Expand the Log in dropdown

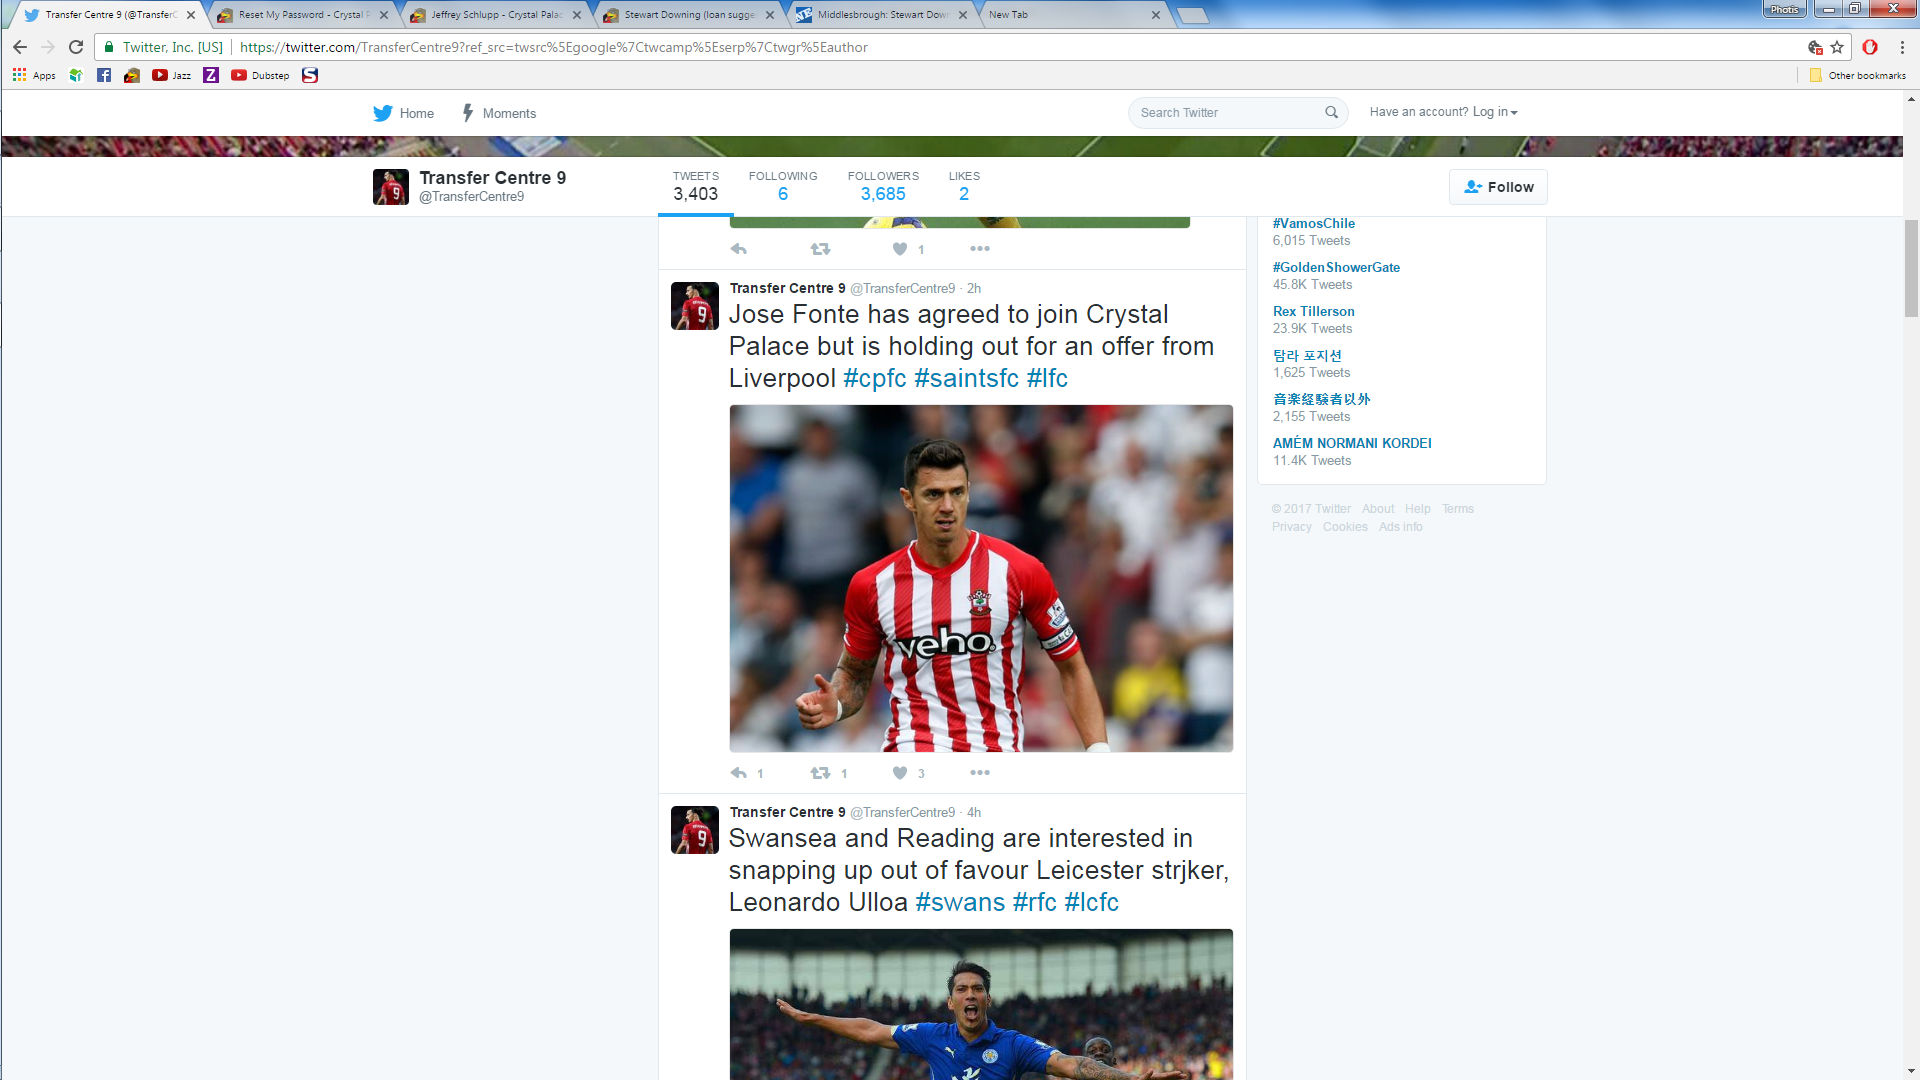(x=1494, y=112)
